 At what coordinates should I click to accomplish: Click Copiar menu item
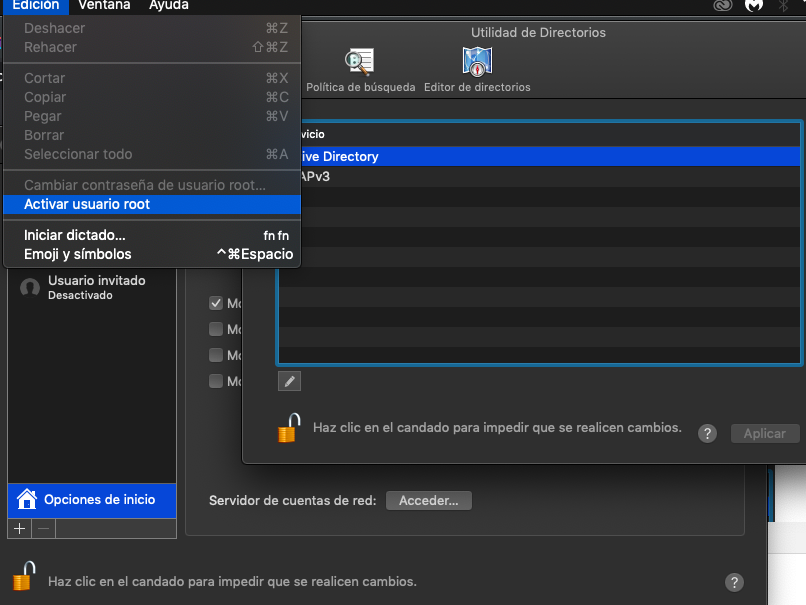(x=152, y=97)
